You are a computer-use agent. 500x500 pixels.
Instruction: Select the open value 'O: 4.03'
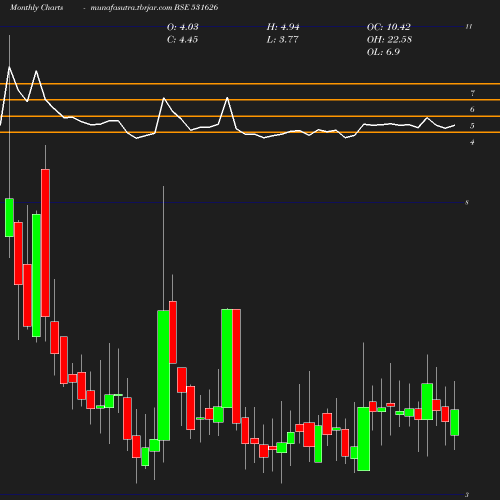[x=183, y=27]
